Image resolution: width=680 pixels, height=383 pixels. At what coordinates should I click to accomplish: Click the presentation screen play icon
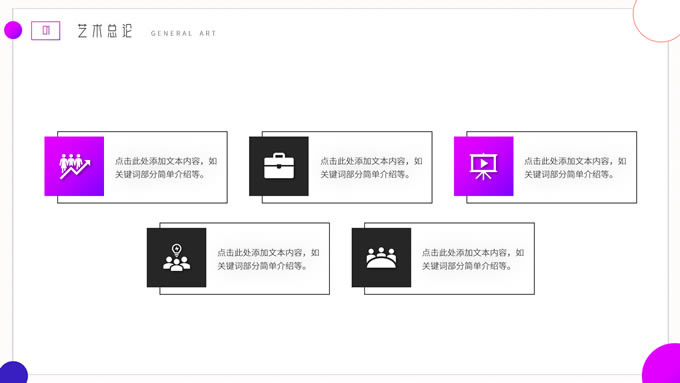point(484,166)
